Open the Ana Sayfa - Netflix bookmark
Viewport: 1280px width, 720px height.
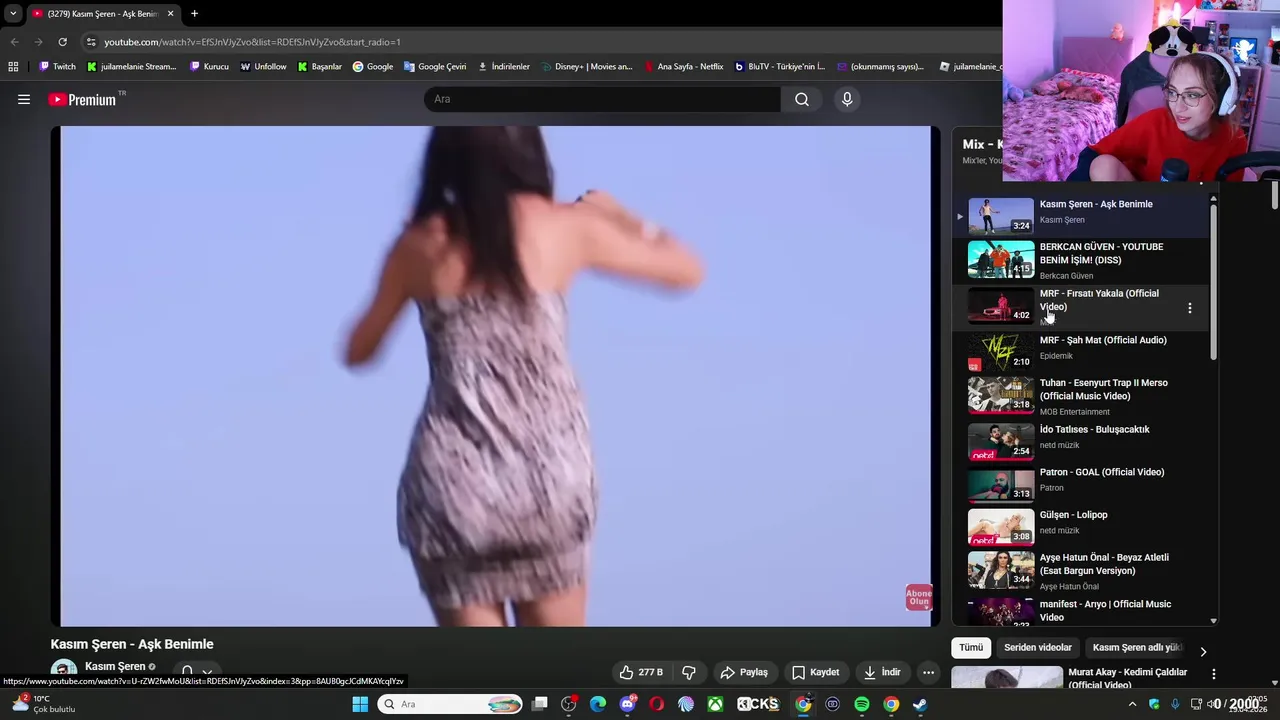683,67
